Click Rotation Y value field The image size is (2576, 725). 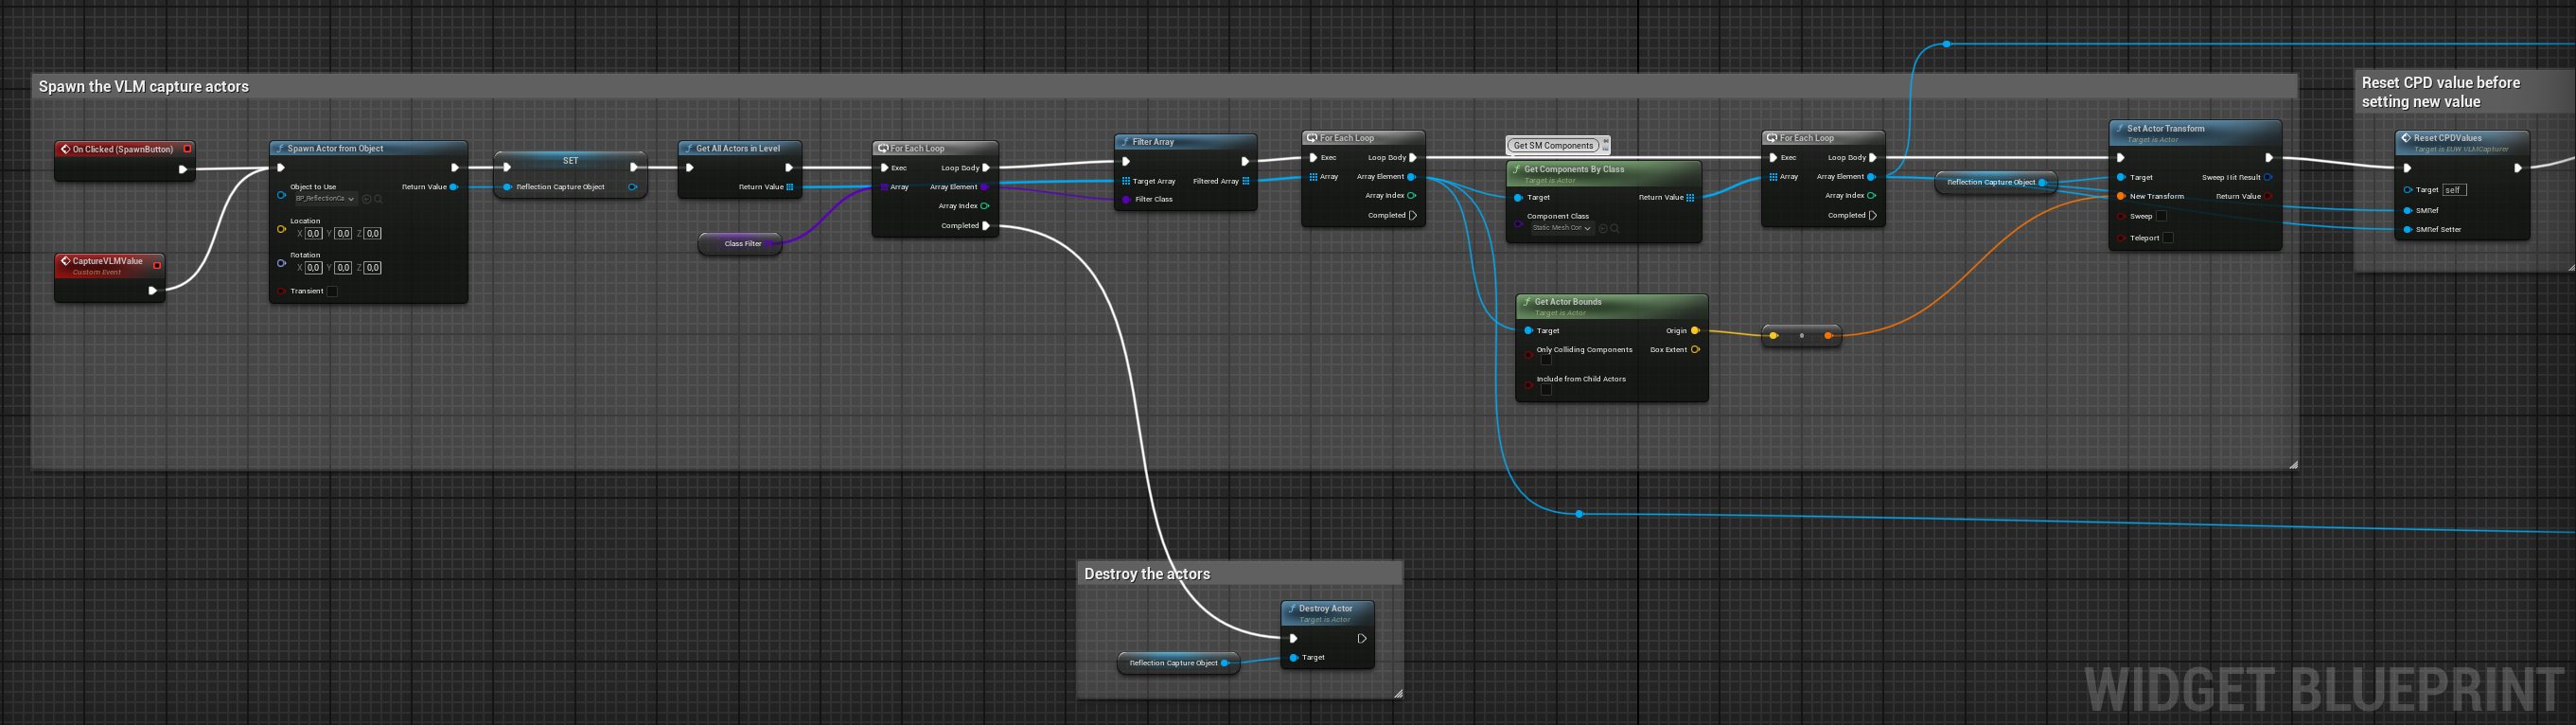[x=343, y=267]
